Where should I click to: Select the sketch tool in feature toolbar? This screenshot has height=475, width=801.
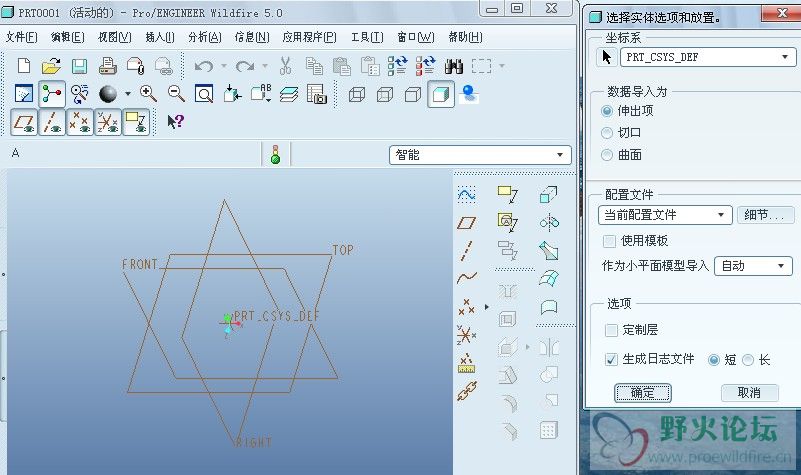click(x=466, y=195)
